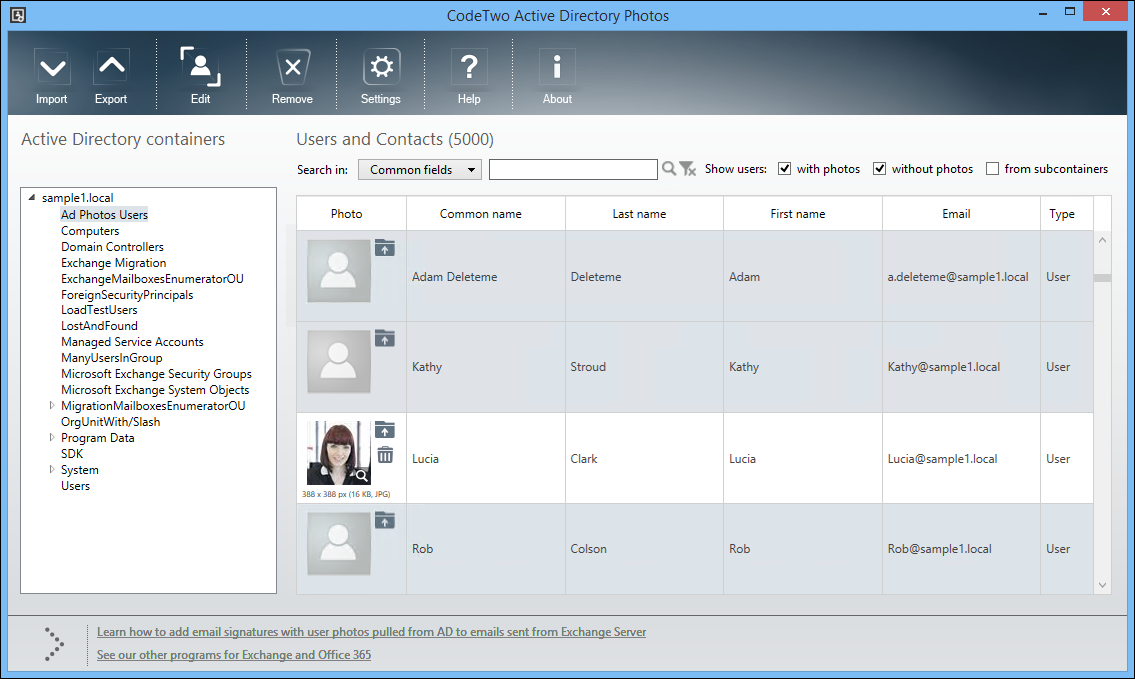
Task: Select the LoadTestUsers container
Action: coord(99,310)
